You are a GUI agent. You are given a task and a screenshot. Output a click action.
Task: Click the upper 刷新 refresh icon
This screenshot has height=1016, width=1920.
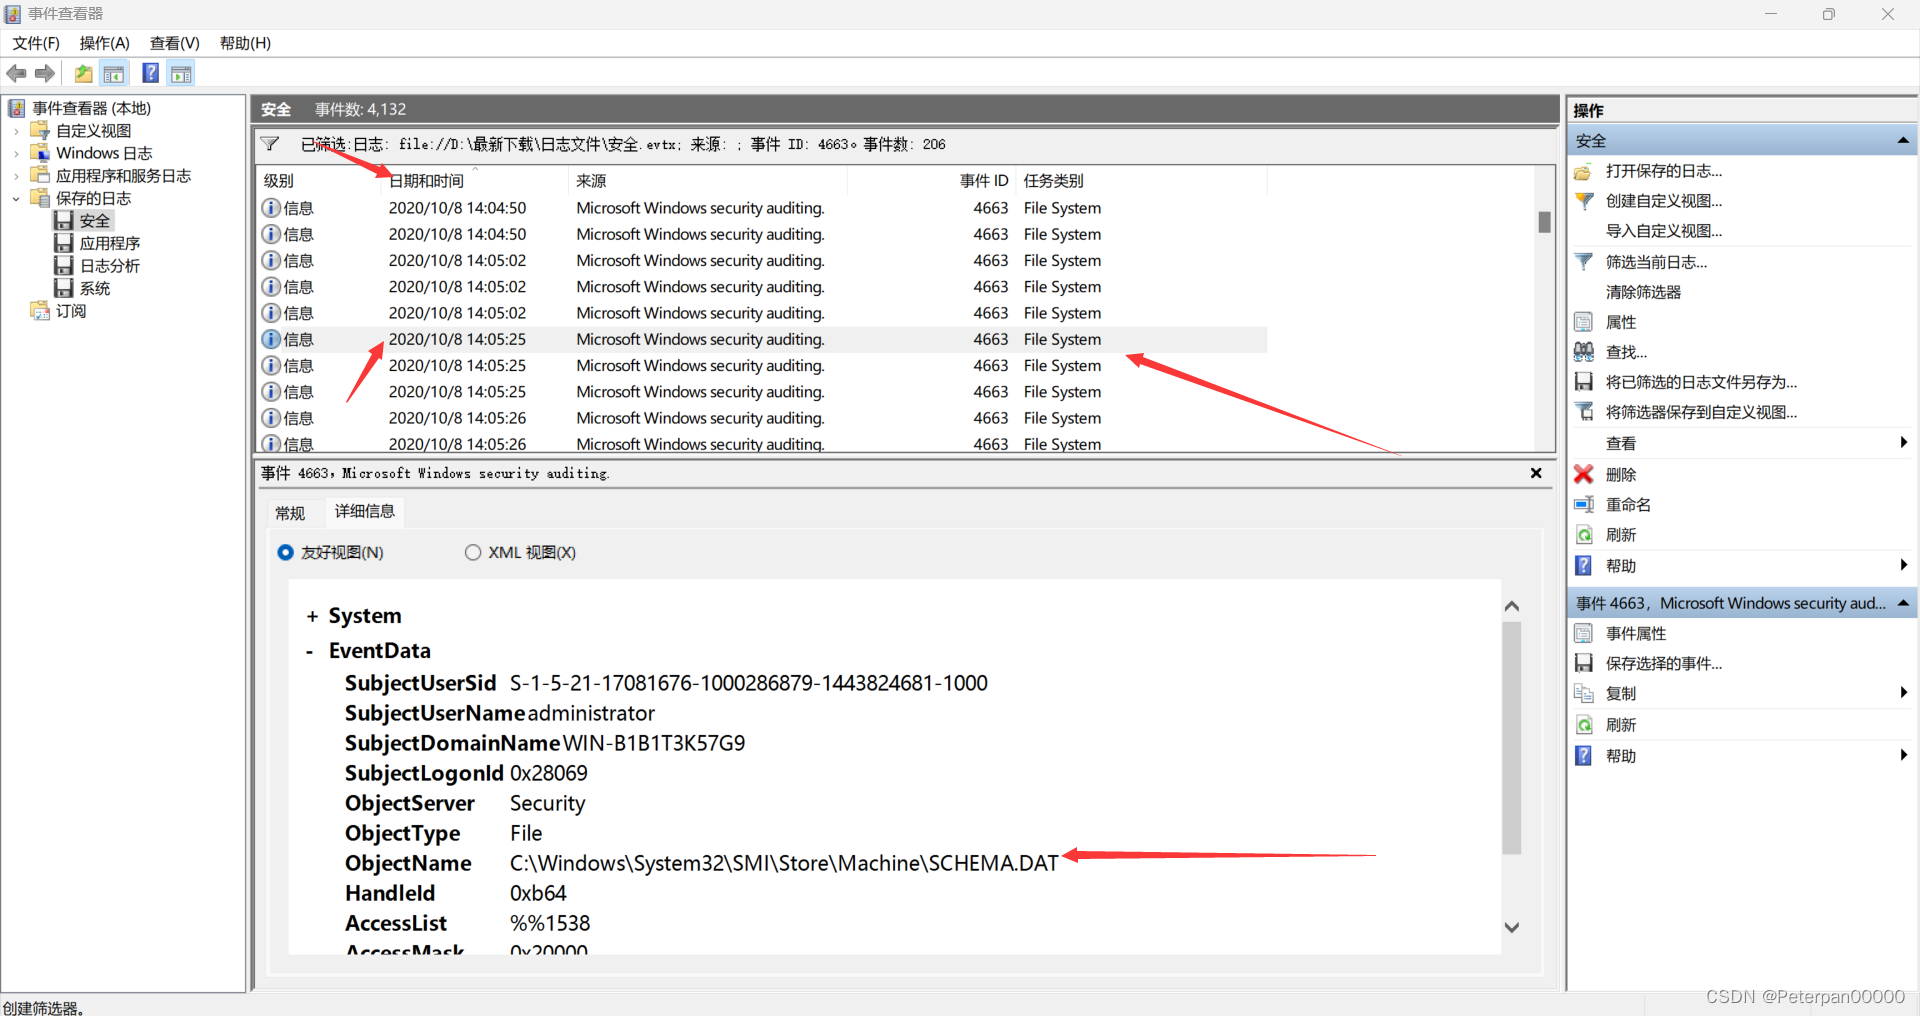[1583, 535]
